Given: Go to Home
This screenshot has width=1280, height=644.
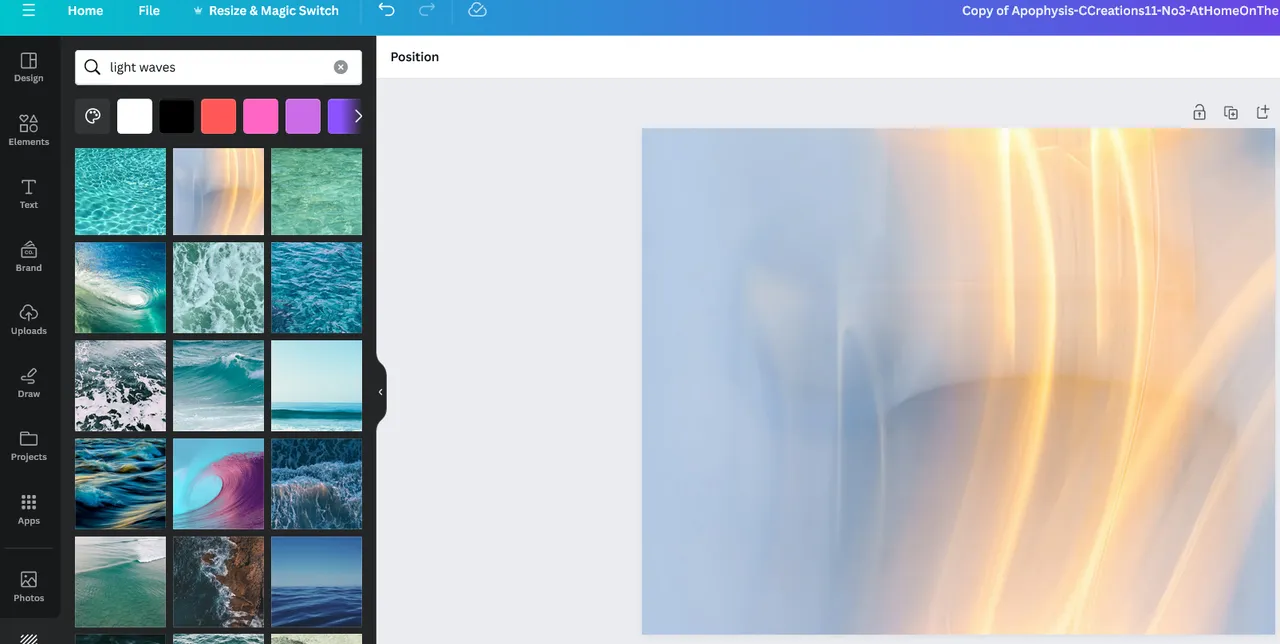Looking at the screenshot, I should (85, 11).
